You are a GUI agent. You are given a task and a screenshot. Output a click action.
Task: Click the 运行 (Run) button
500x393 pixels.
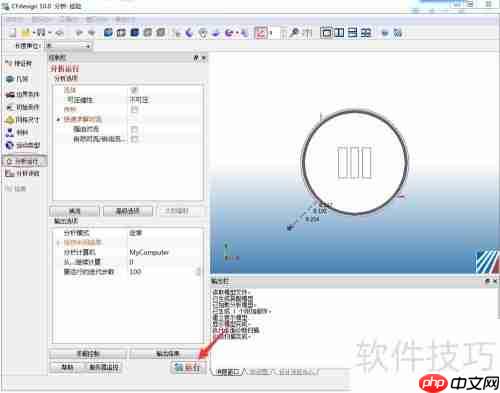[x=187, y=367]
